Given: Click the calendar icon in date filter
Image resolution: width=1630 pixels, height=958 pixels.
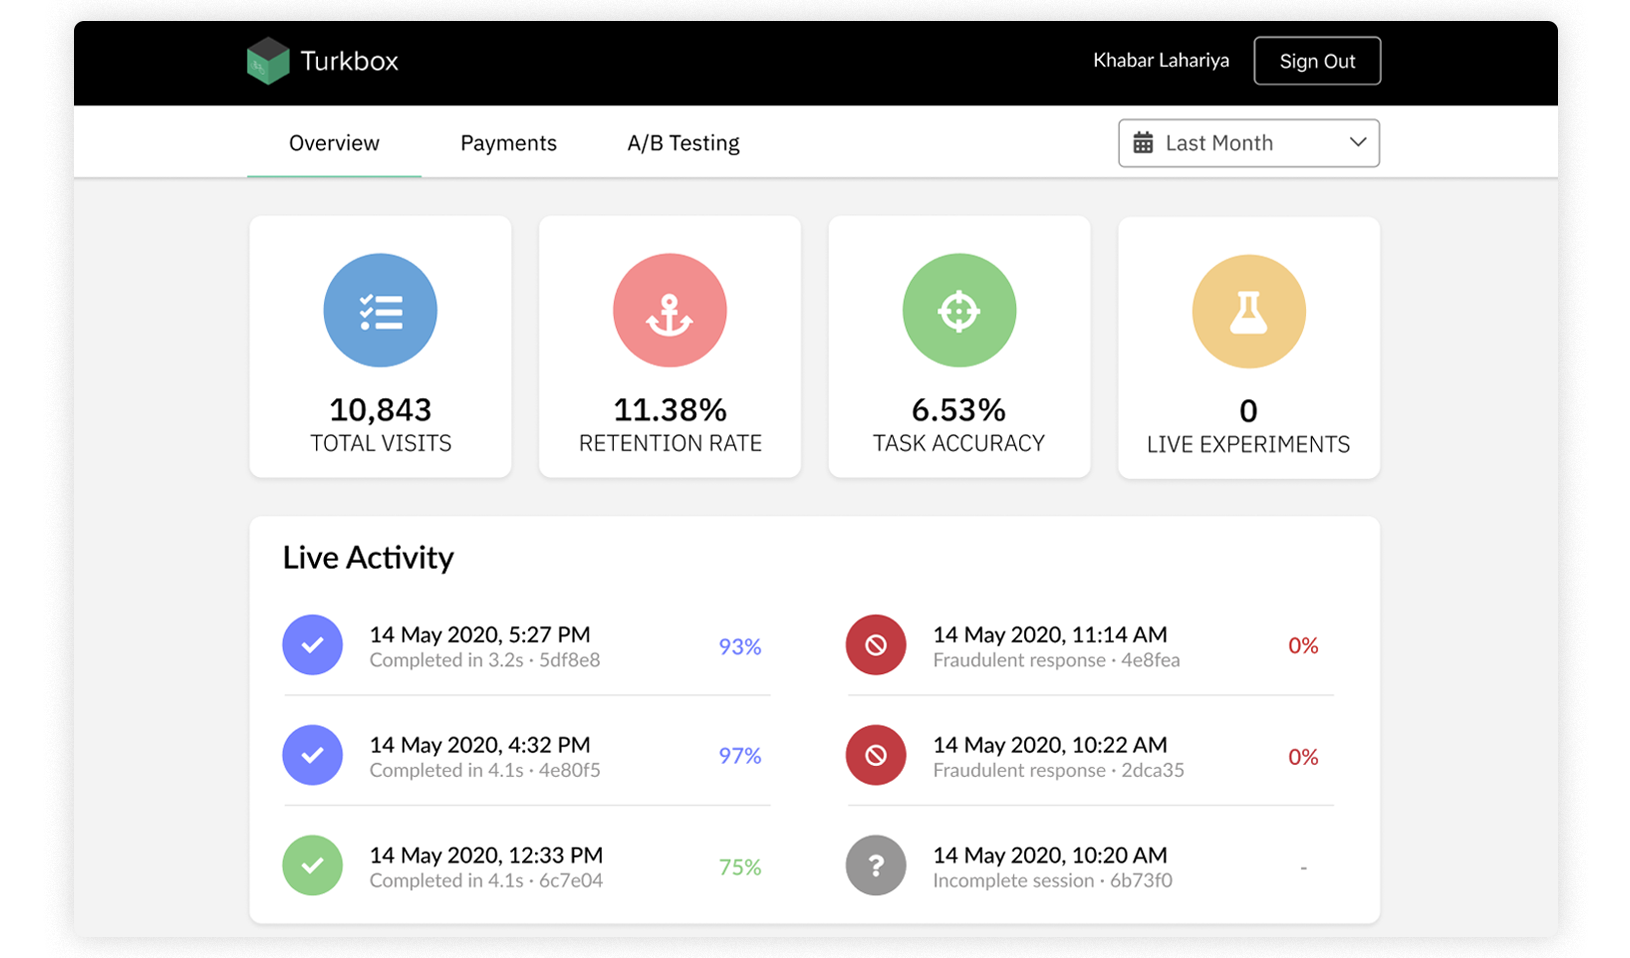Looking at the screenshot, I should pyautogui.click(x=1143, y=143).
